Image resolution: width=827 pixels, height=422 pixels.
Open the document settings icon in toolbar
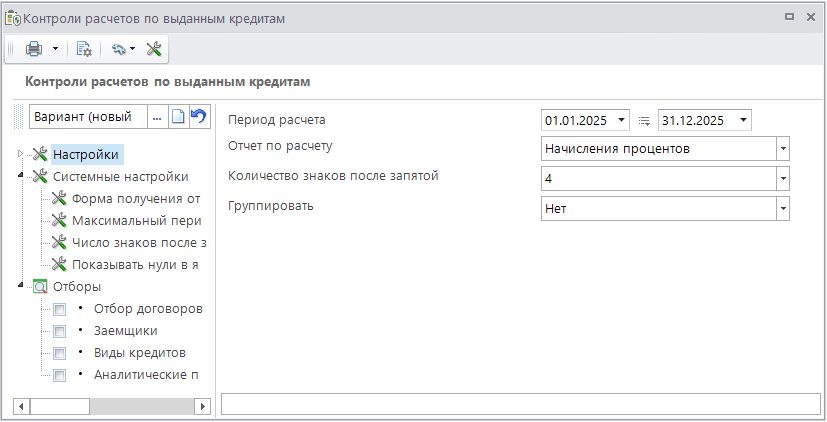point(84,48)
